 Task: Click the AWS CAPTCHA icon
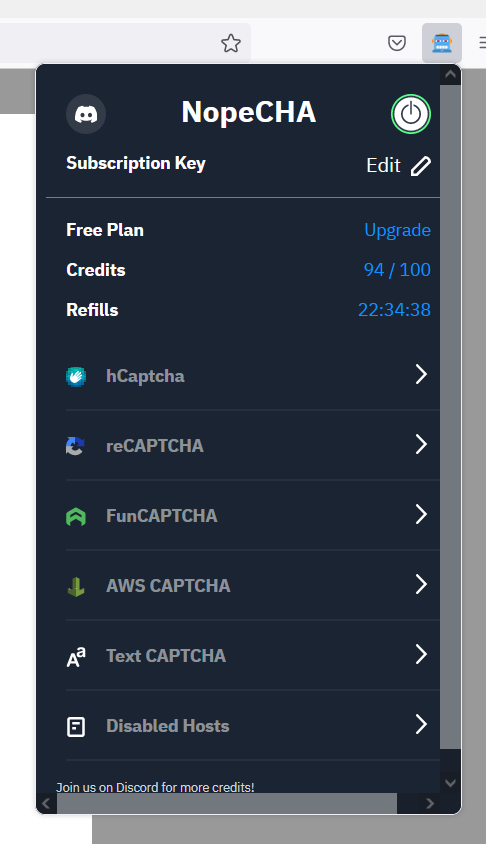click(x=76, y=586)
